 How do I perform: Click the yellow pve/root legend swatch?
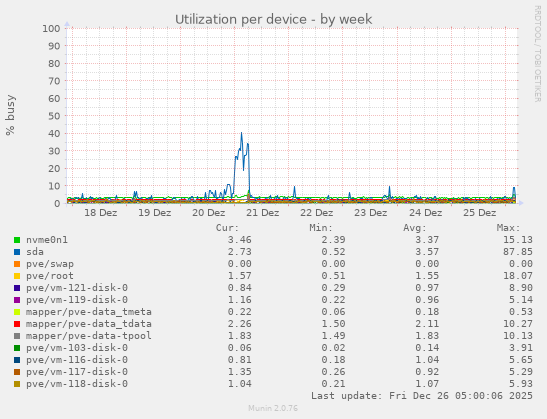(17, 276)
